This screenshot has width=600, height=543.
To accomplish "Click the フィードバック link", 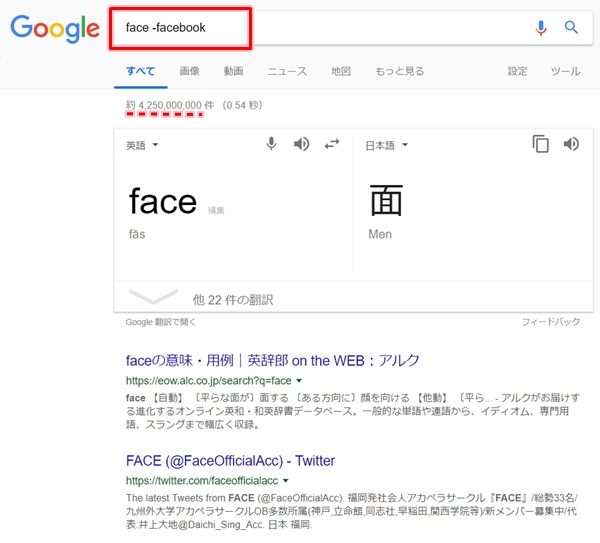I will pyautogui.click(x=551, y=322).
